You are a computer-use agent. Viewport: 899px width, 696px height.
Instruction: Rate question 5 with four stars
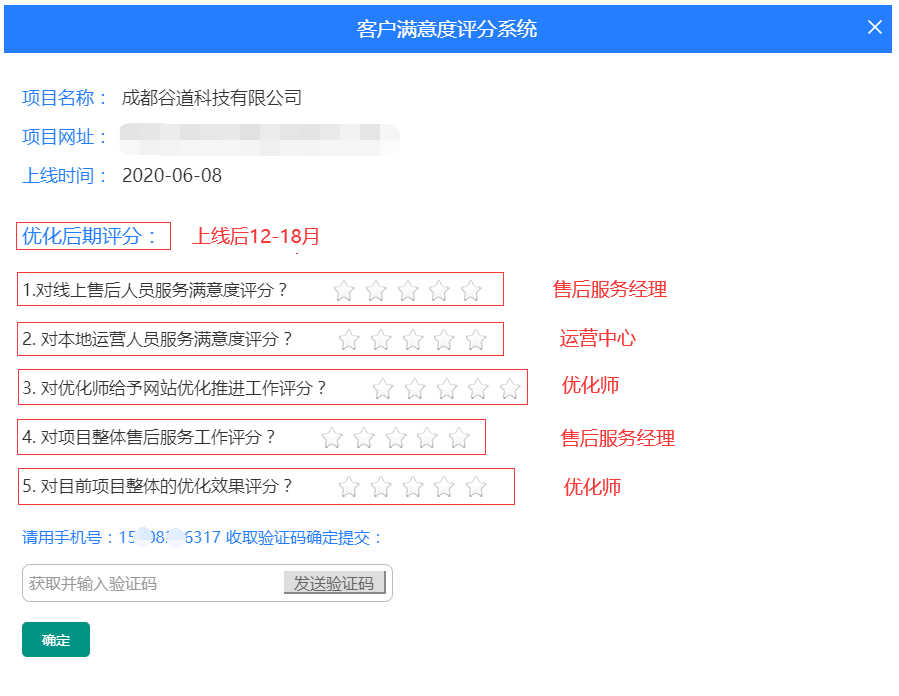click(x=445, y=487)
